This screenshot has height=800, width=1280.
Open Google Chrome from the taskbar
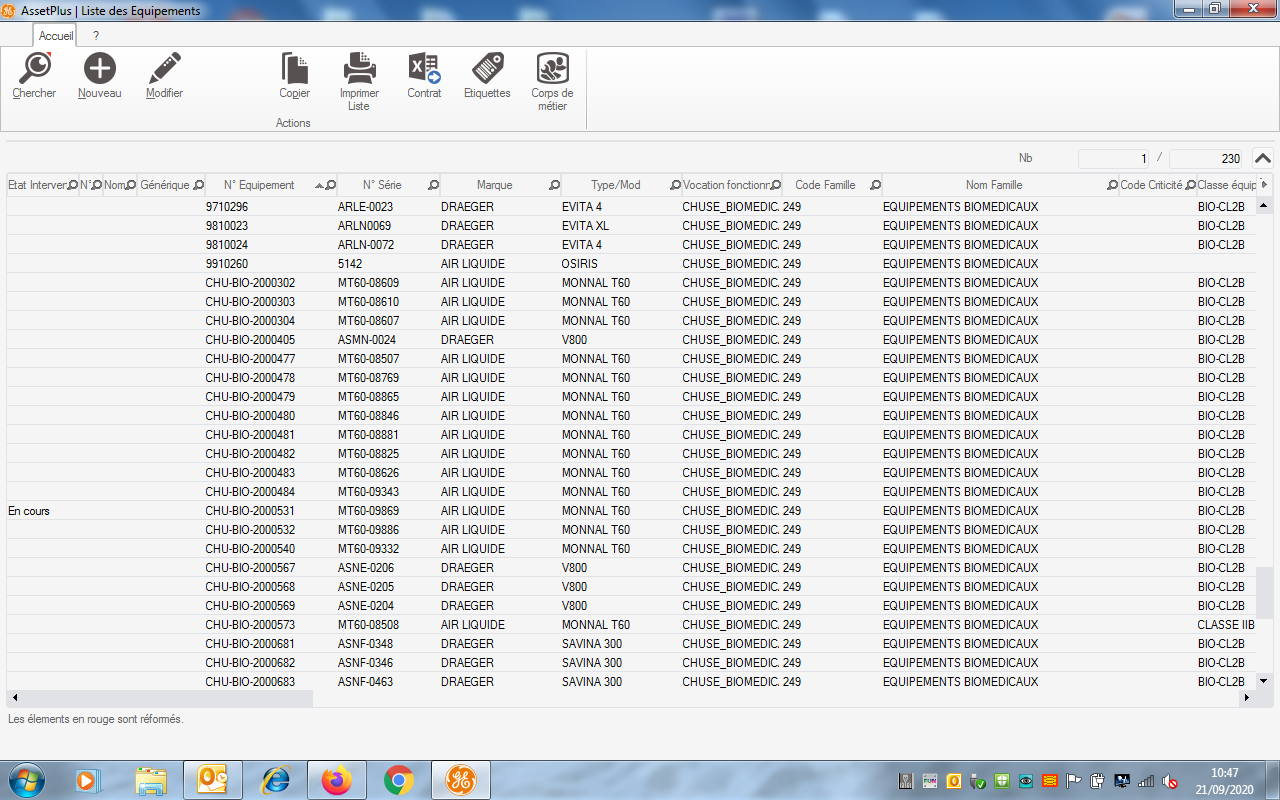(398, 780)
